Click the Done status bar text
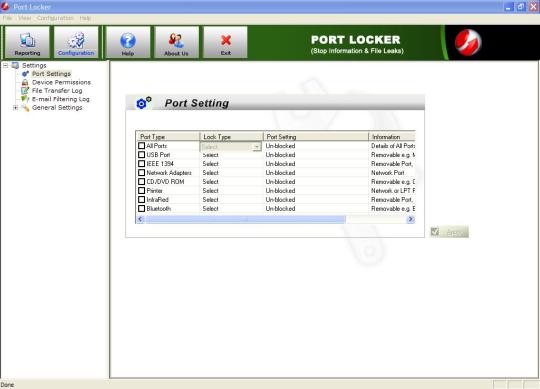This screenshot has width=540, height=389. tap(7, 385)
